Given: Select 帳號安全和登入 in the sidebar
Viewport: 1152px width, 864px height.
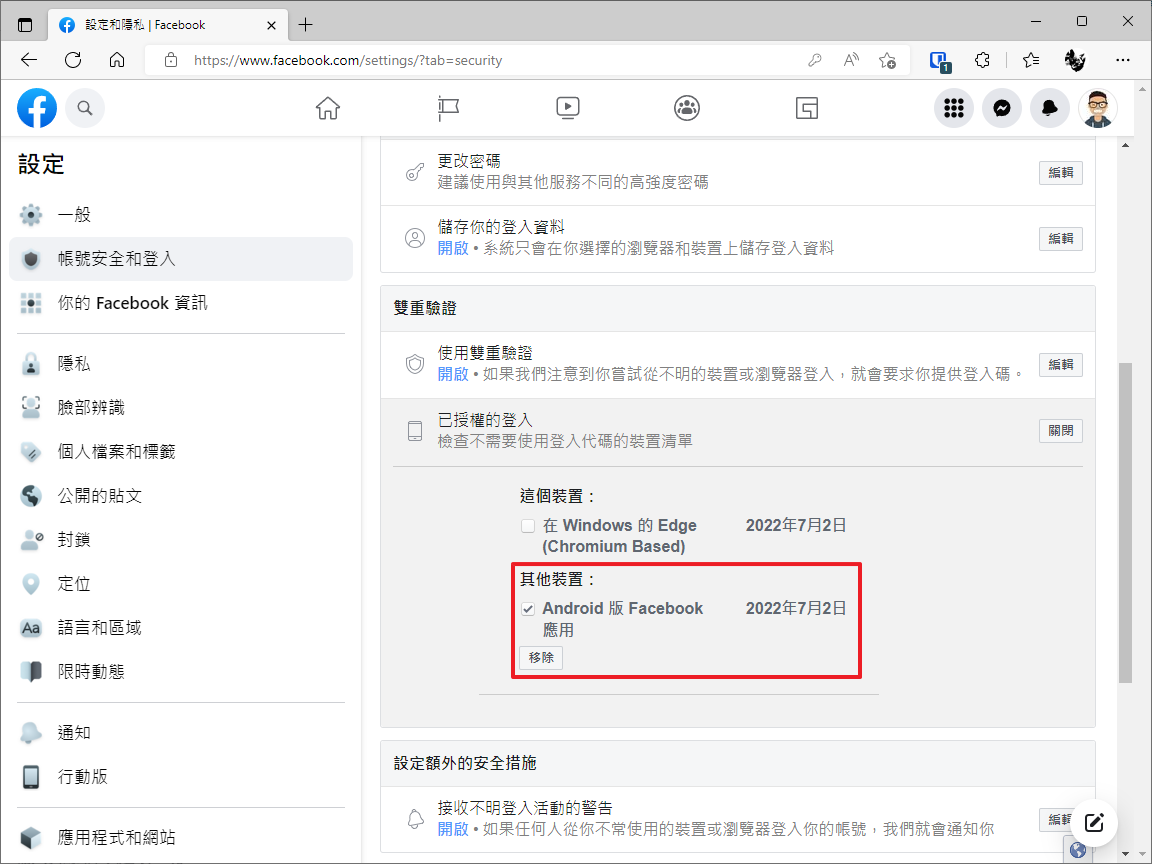Looking at the screenshot, I should click(181, 259).
